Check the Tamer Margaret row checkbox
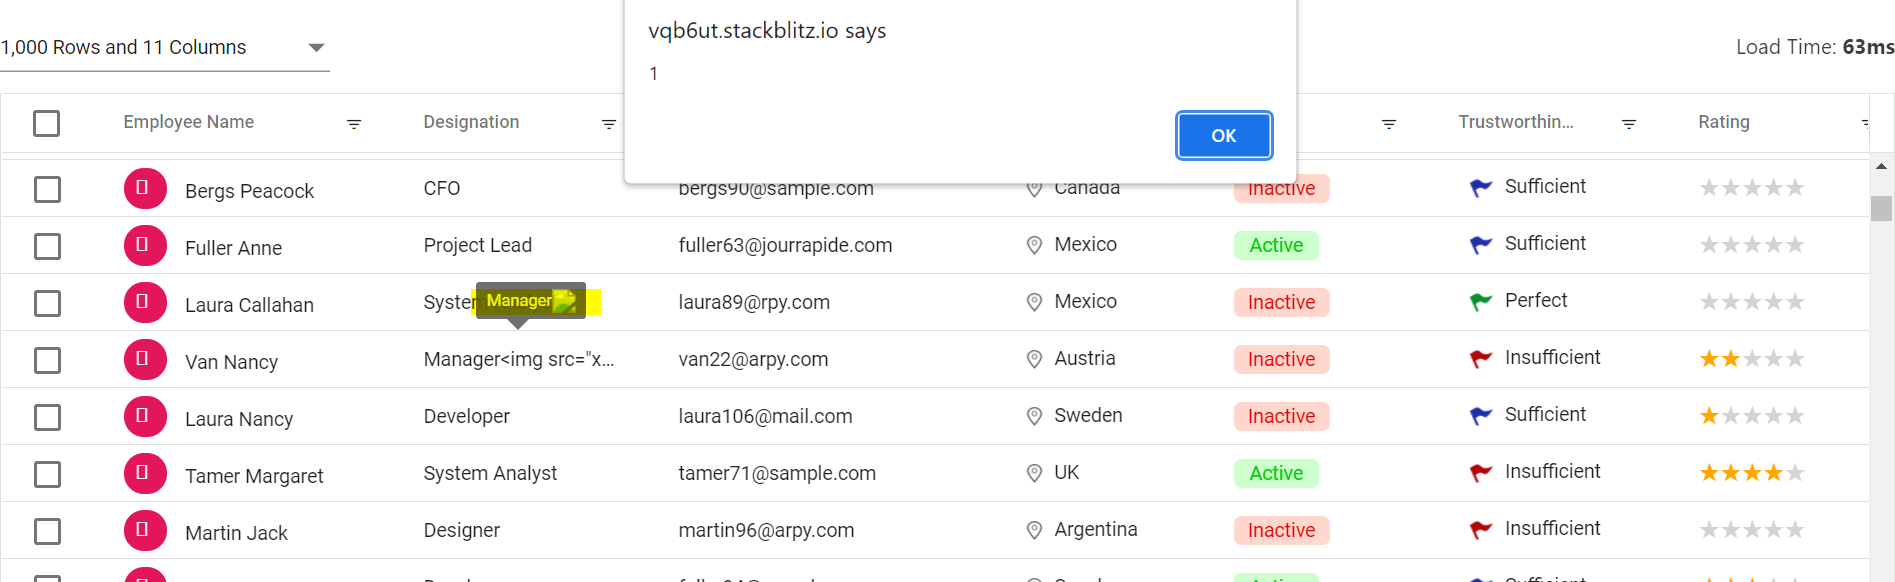Viewport: 1895px width, 582px height. tap(47, 474)
